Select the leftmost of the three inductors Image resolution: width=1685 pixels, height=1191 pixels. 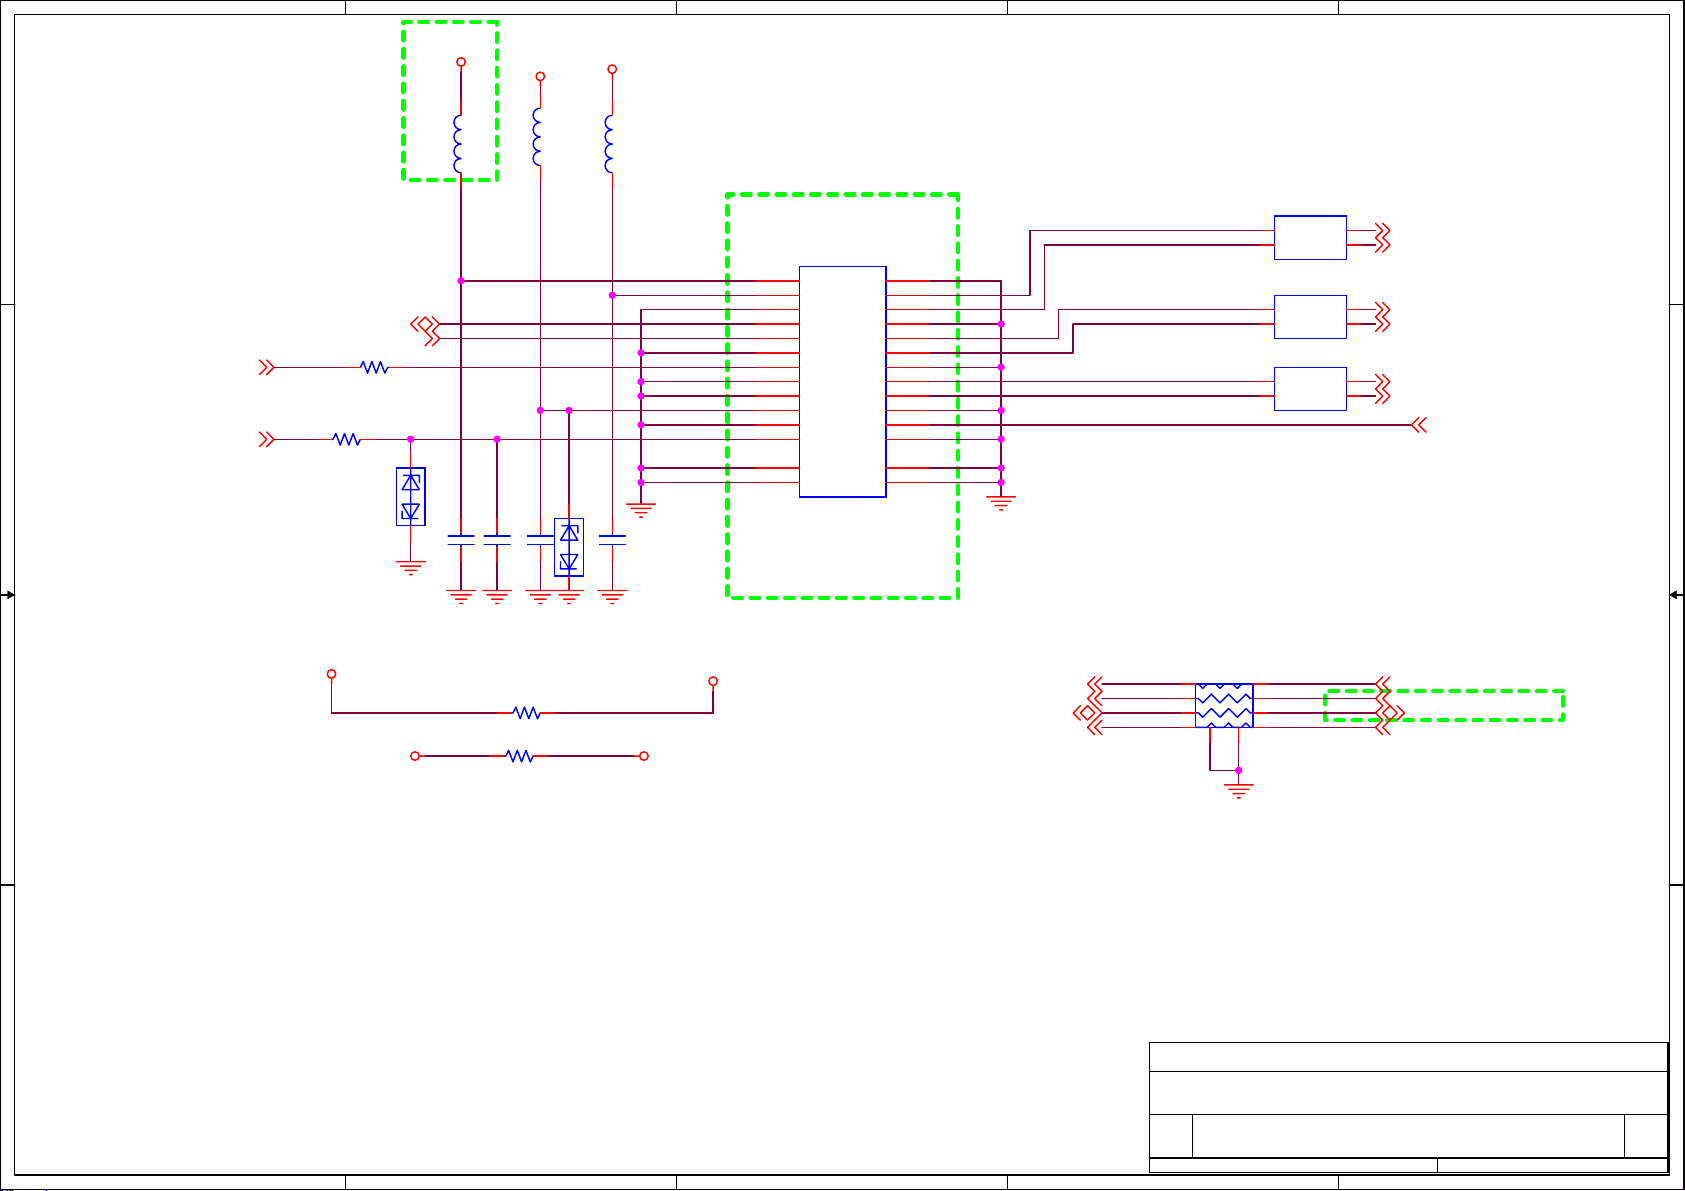458,144
